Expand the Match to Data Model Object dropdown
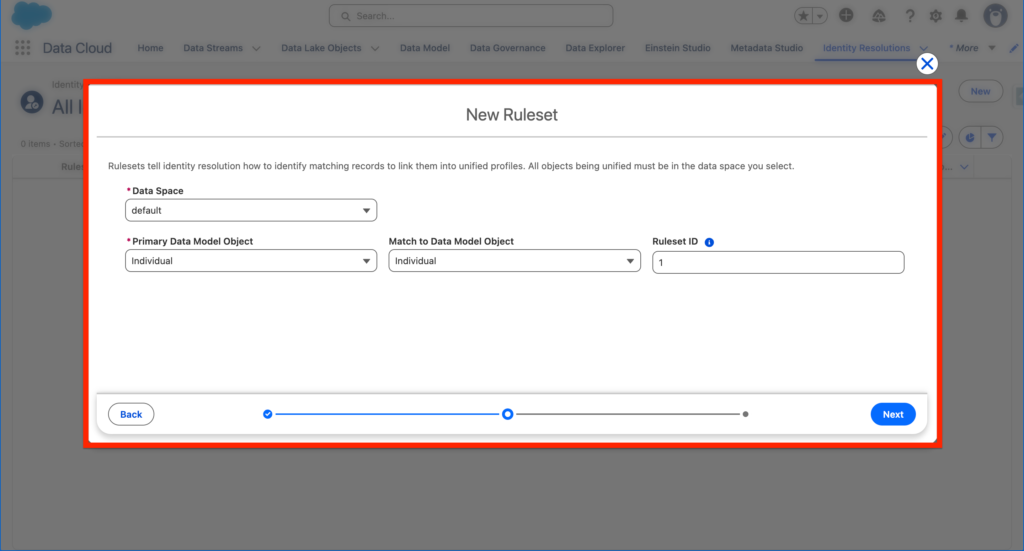The width and height of the screenshot is (1024, 551). (514, 261)
